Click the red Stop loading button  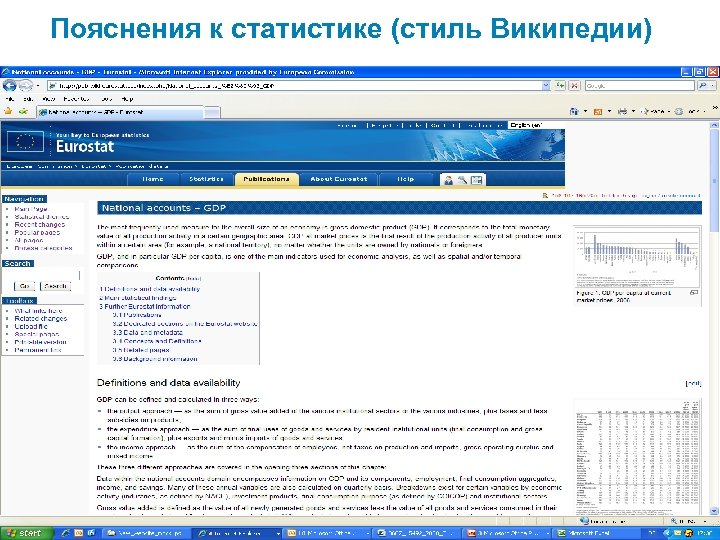pos(574,85)
